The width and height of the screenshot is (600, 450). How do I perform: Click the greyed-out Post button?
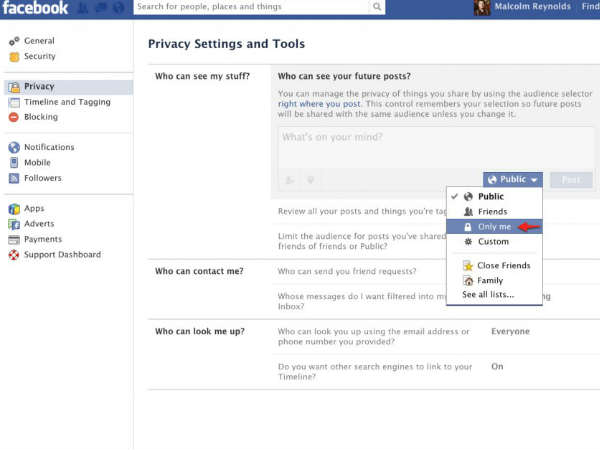pyautogui.click(x=571, y=180)
